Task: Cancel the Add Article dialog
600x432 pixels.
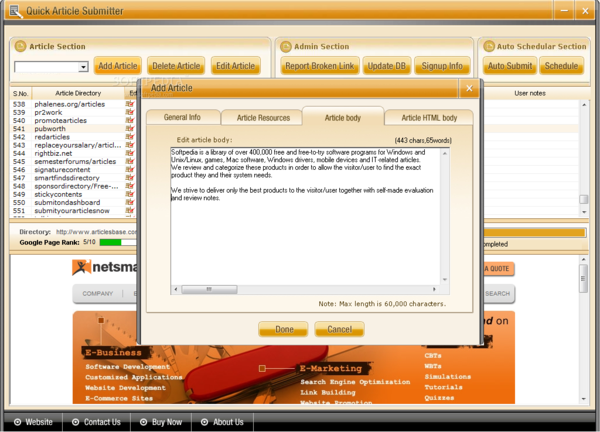Action: pos(339,329)
